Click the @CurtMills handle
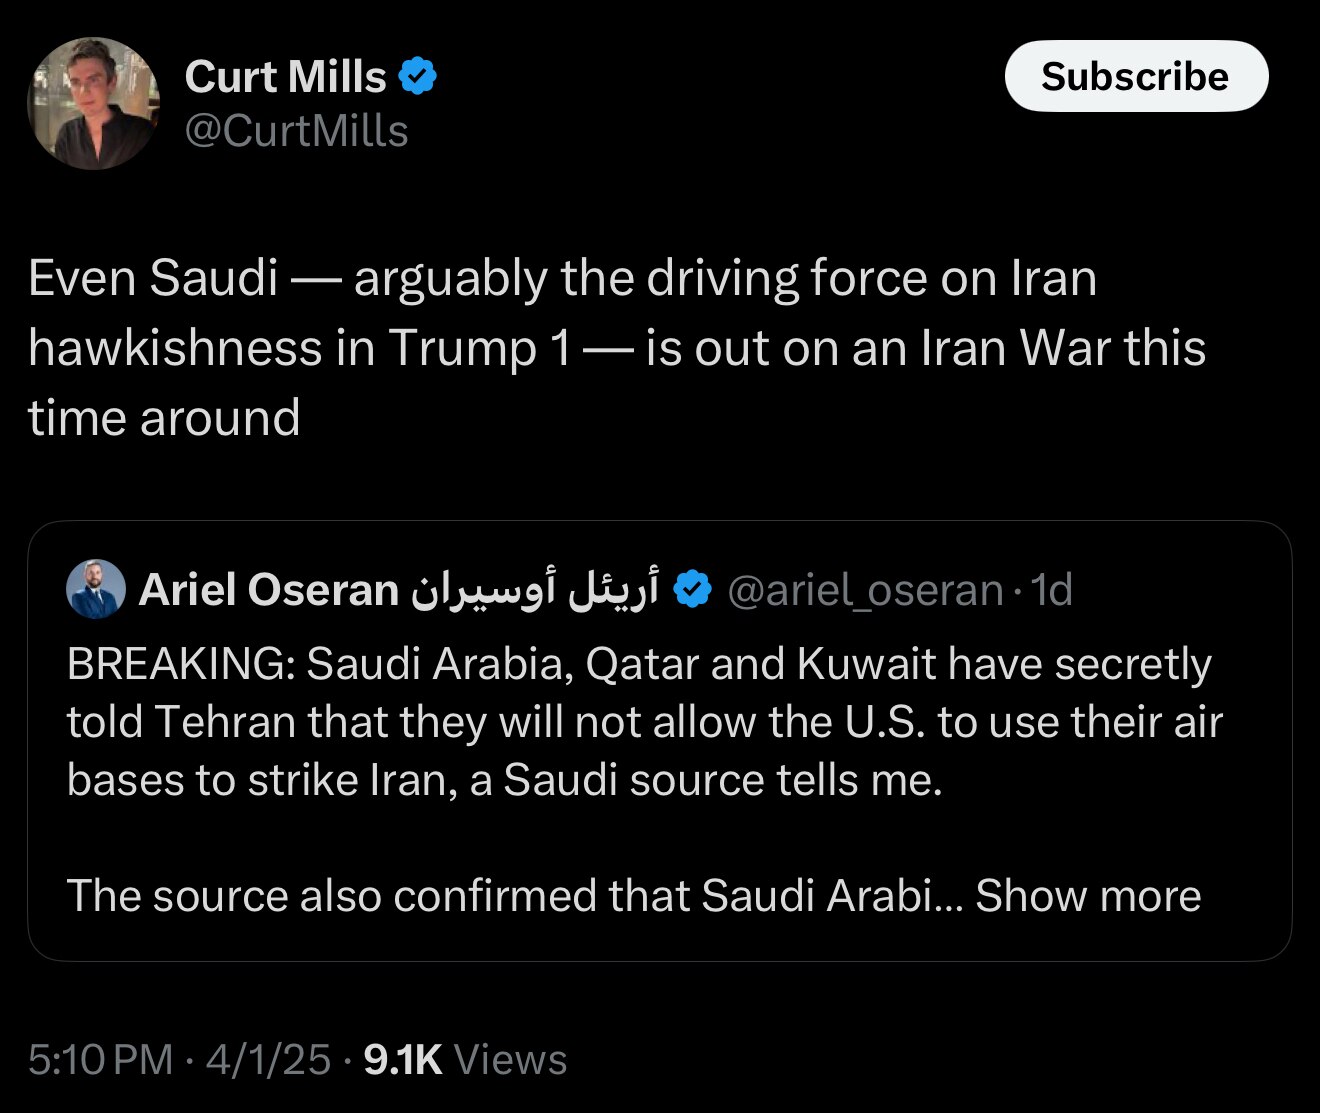 295,130
